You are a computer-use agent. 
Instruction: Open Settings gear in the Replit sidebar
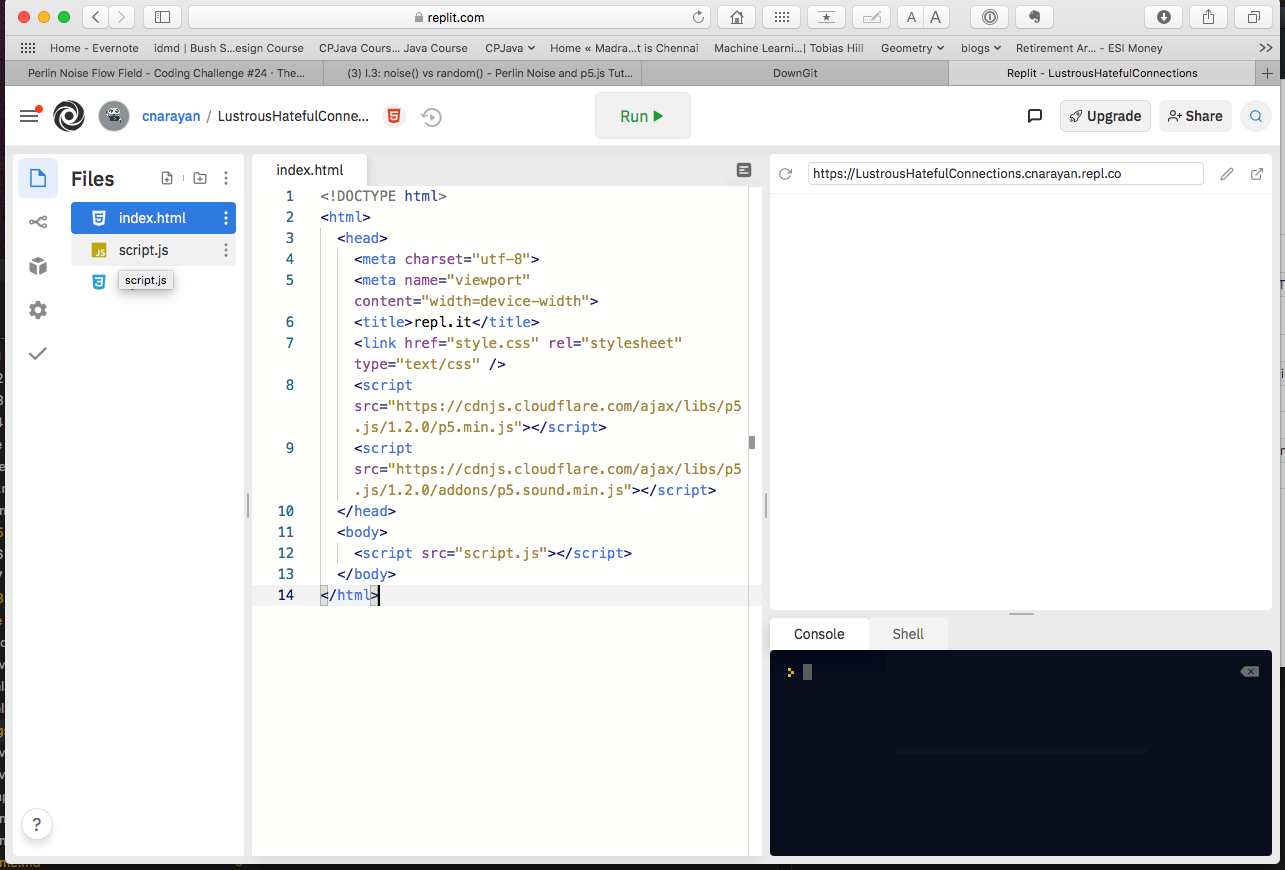(x=38, y=310)
